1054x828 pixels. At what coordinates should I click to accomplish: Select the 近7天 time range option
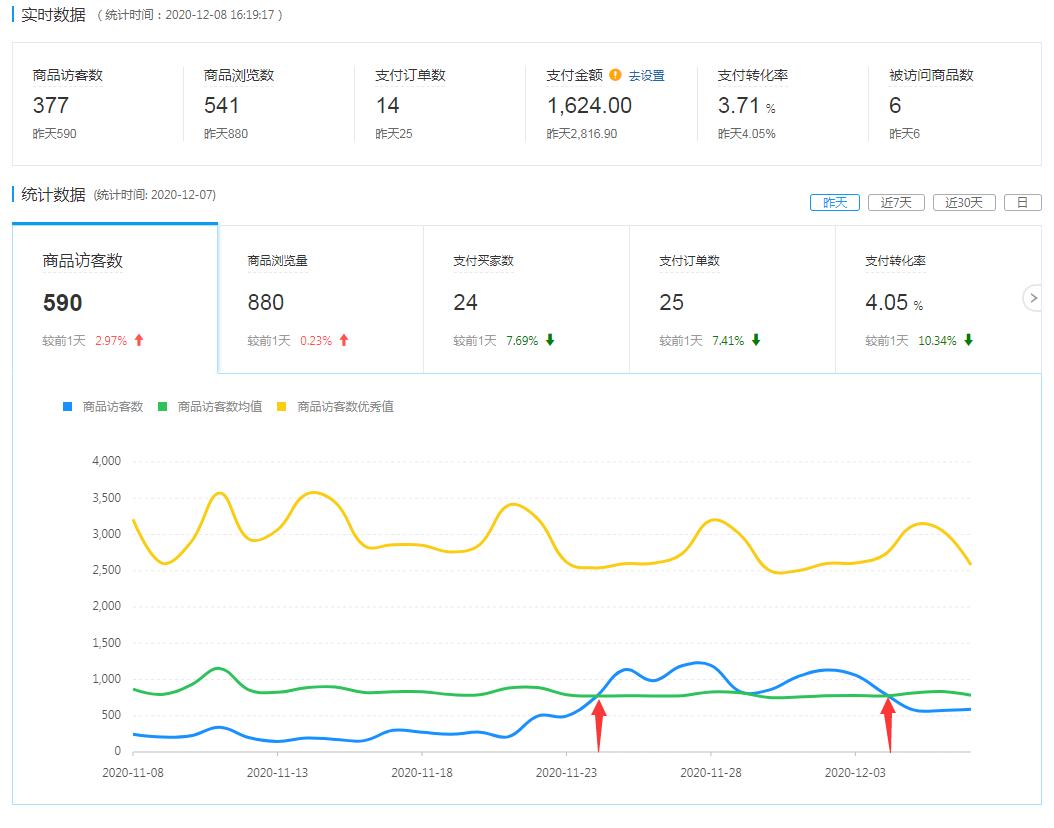[896, 202]
